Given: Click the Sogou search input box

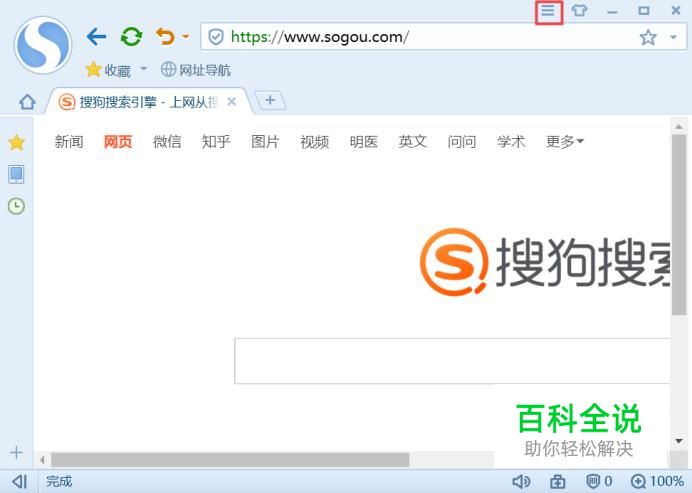Looking at the screenshot, I should 452,361.
